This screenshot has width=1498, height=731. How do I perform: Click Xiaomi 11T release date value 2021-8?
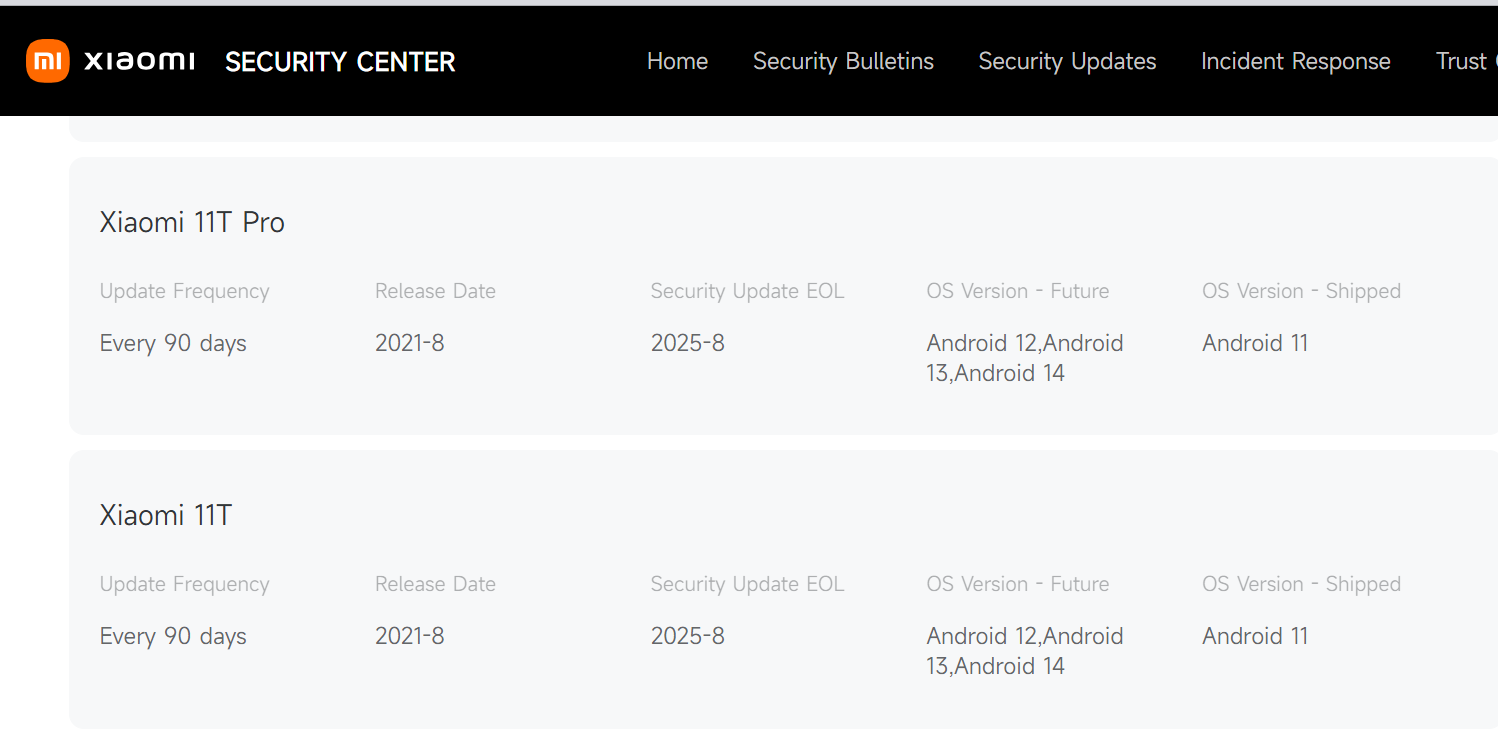pyautogui.click(x=410, y=636)
